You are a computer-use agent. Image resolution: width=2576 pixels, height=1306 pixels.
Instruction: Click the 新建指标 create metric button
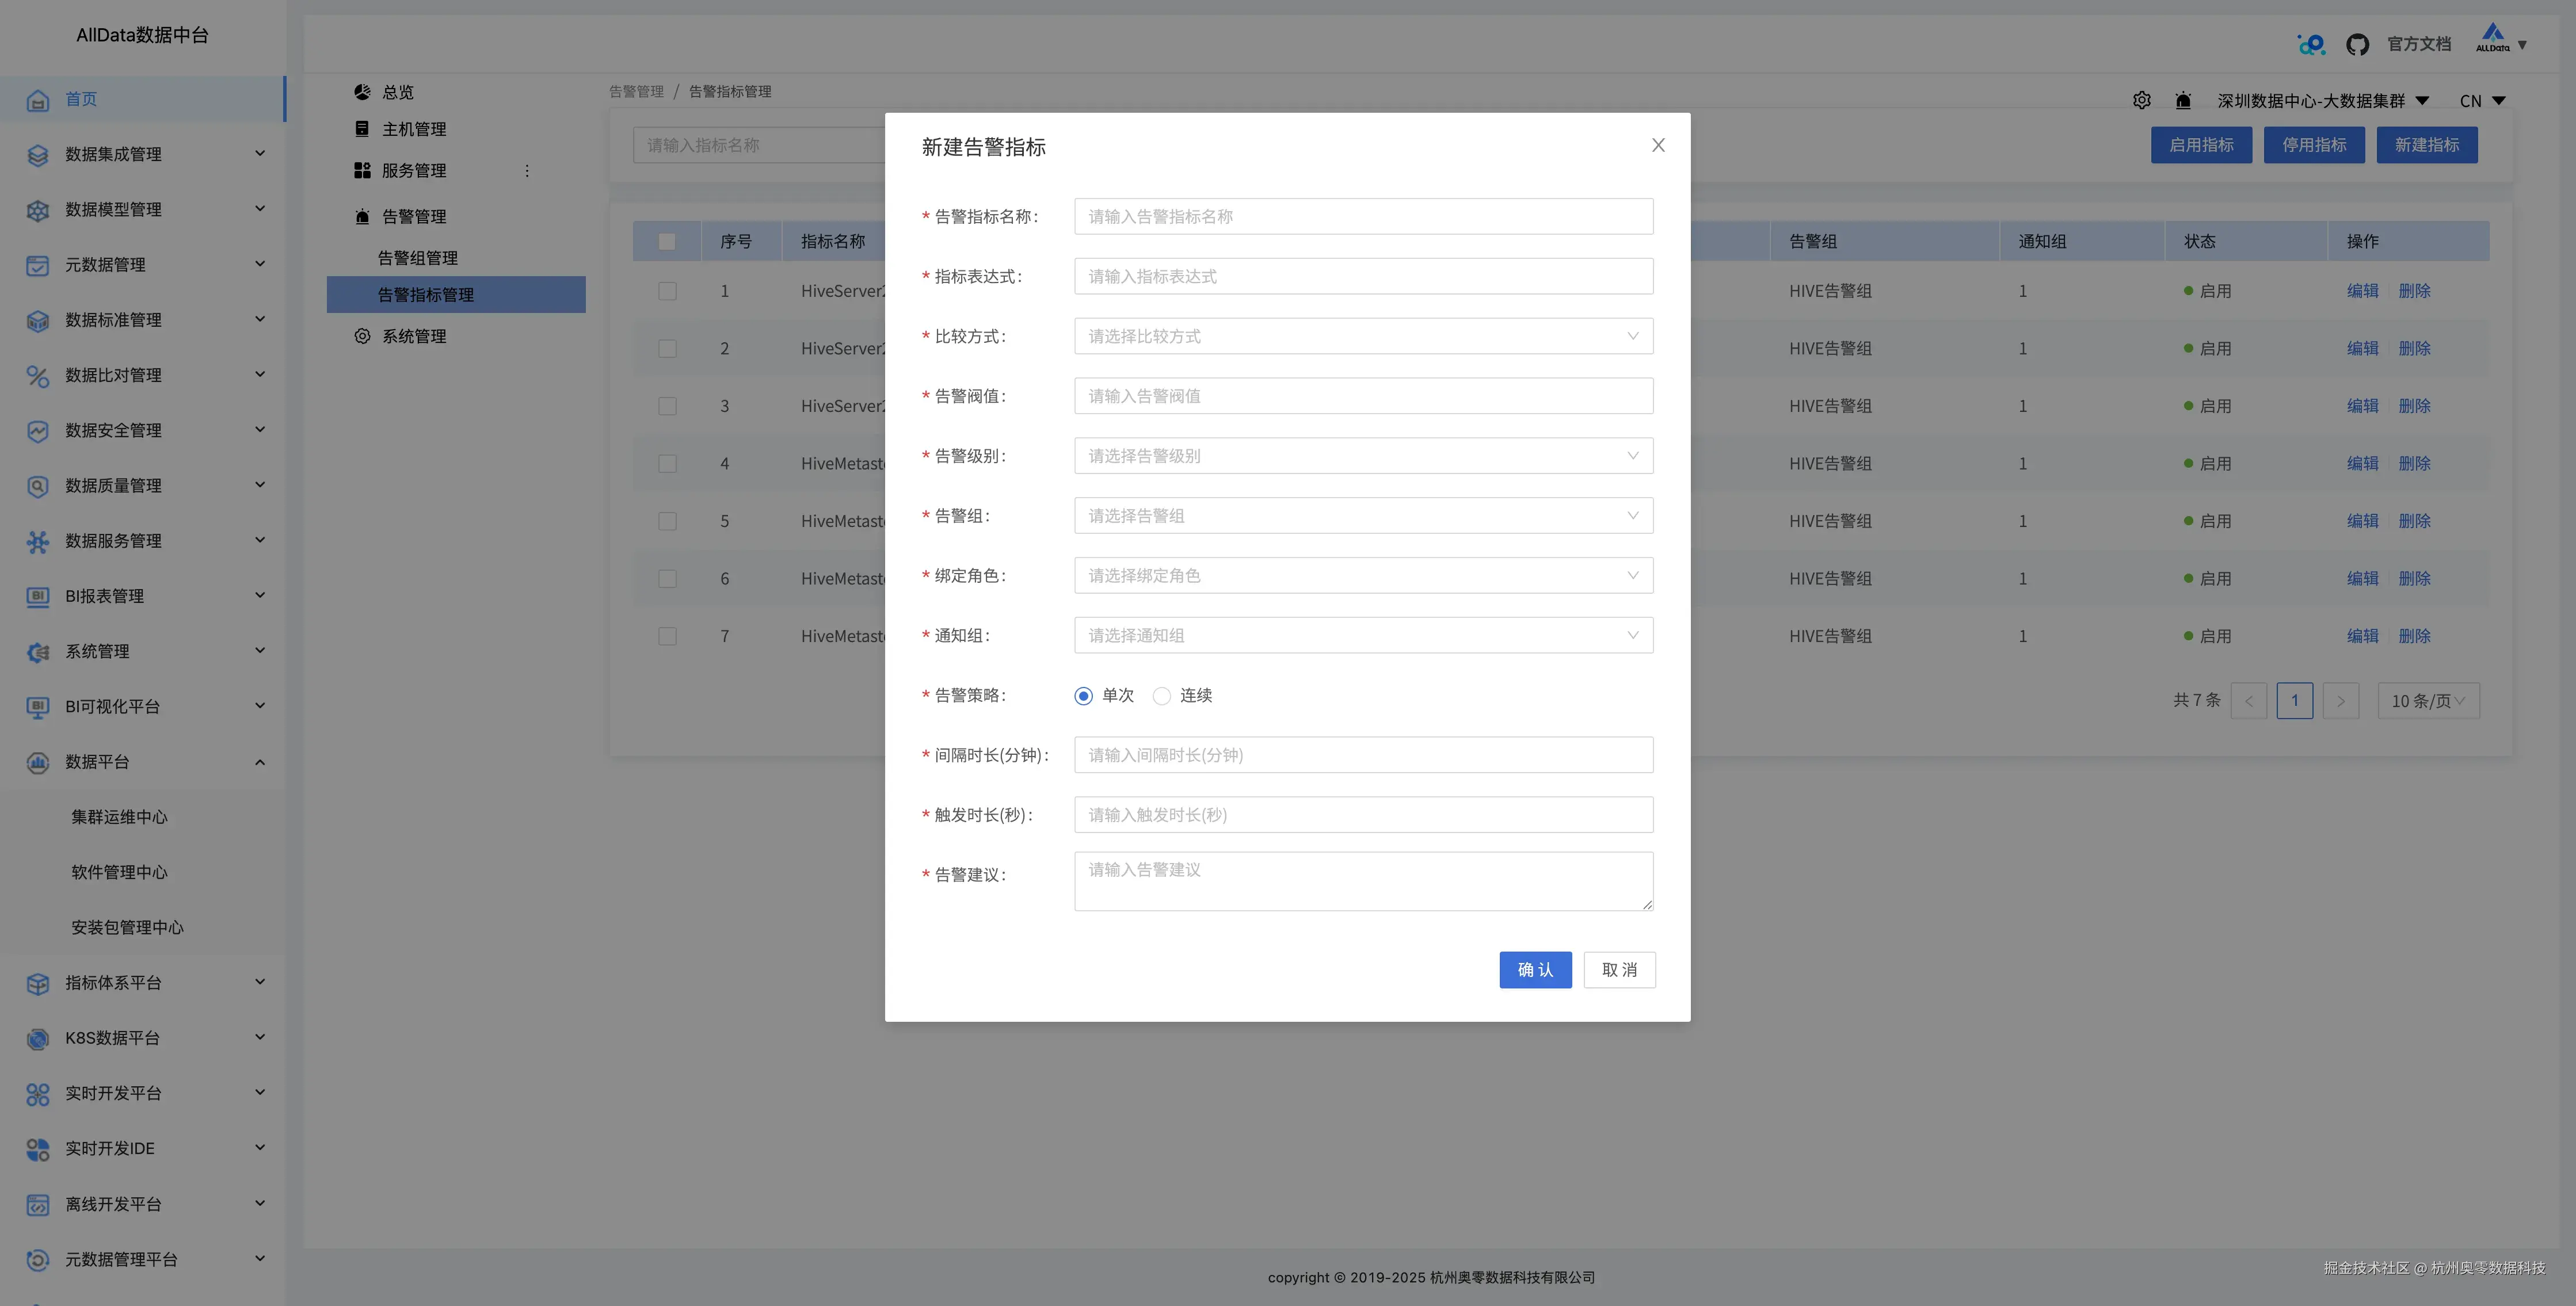point(2427,144)
